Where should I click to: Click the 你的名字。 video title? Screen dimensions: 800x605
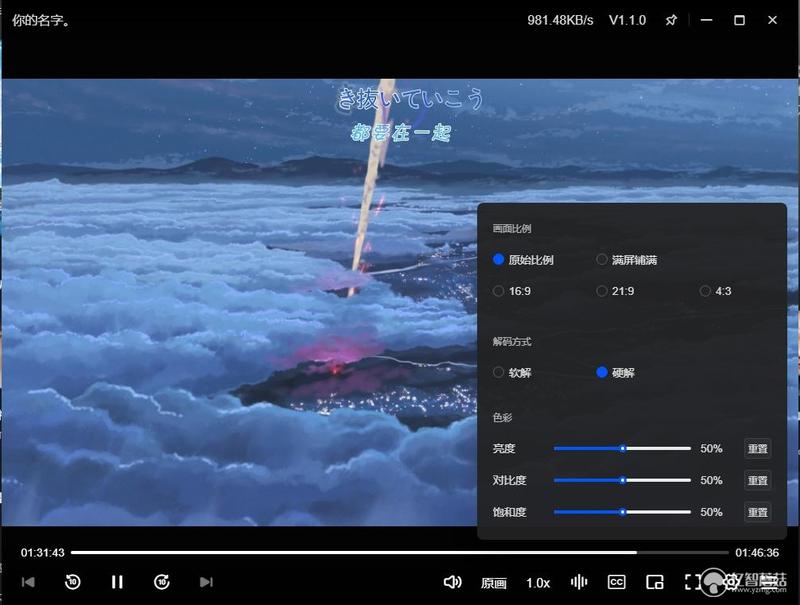(41, 20)
